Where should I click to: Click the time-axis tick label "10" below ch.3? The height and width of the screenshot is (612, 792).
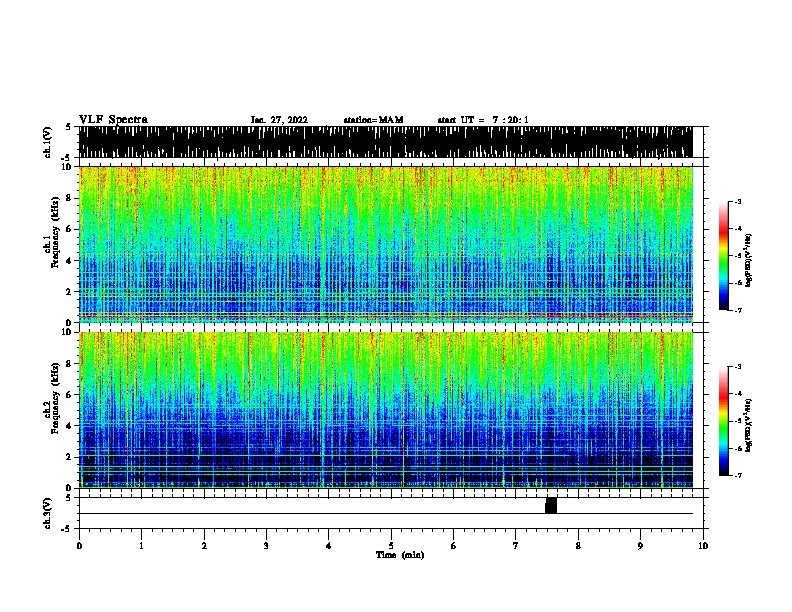click(703, 546)
